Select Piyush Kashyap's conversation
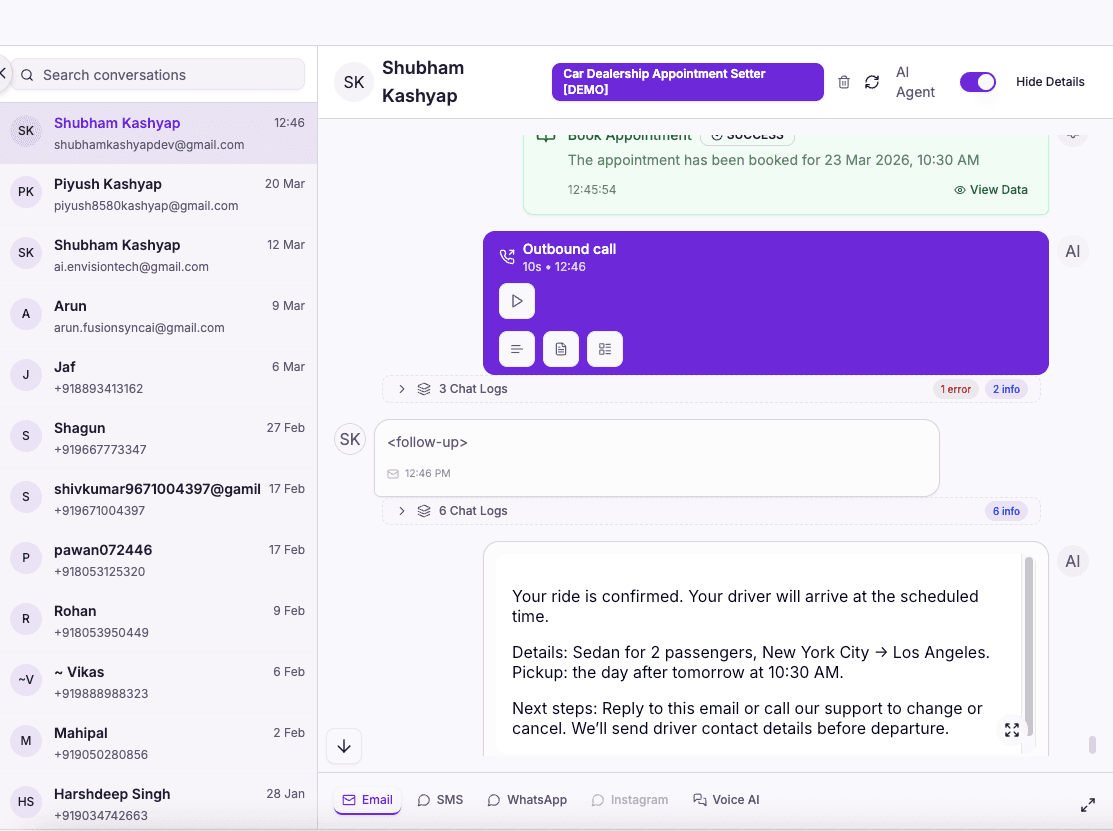1113x831 pixels. (160, 194)
